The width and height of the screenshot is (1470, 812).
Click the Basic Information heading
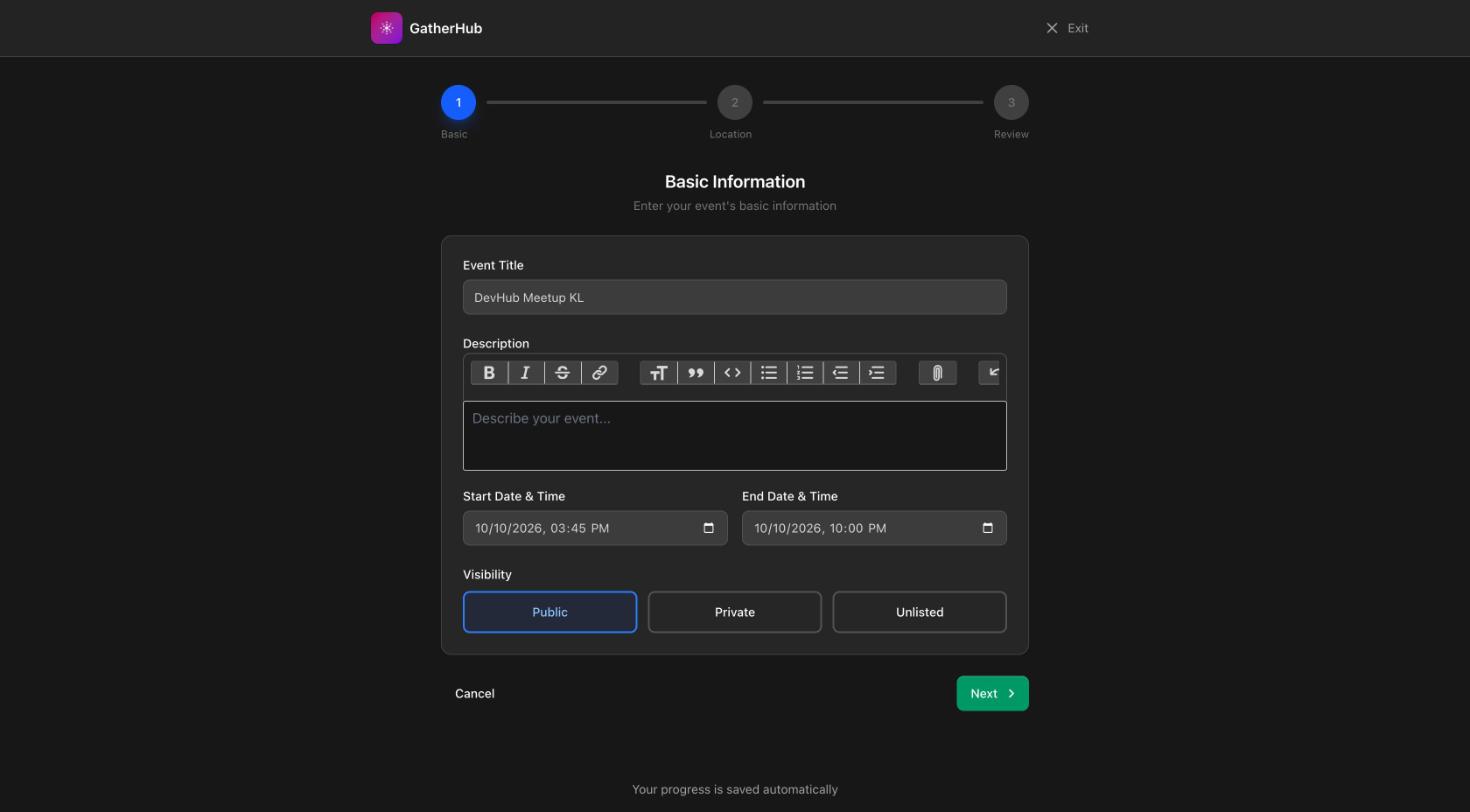pyautogui.click(x=735, y=182)
